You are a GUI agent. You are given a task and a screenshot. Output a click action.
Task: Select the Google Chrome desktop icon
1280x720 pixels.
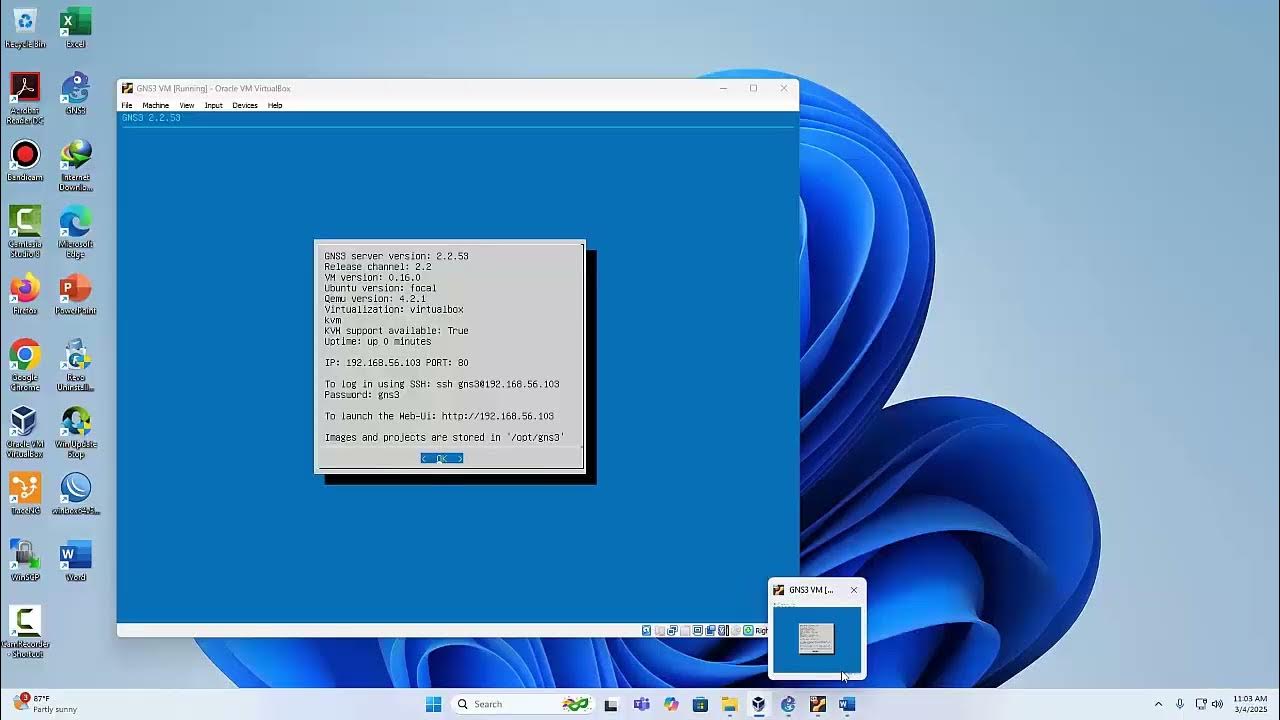pos(25,365)
